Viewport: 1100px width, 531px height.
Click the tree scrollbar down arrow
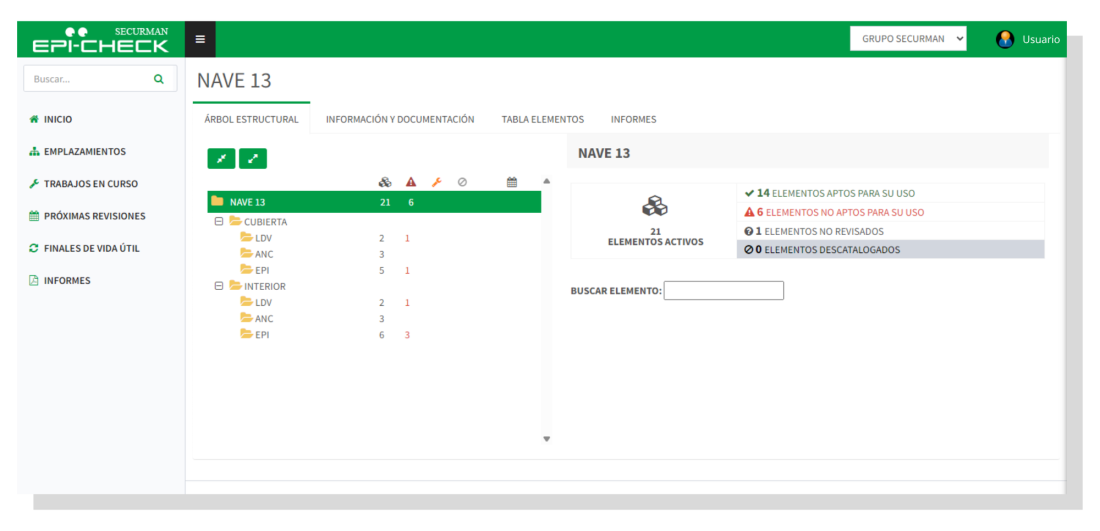coord(546,438)
